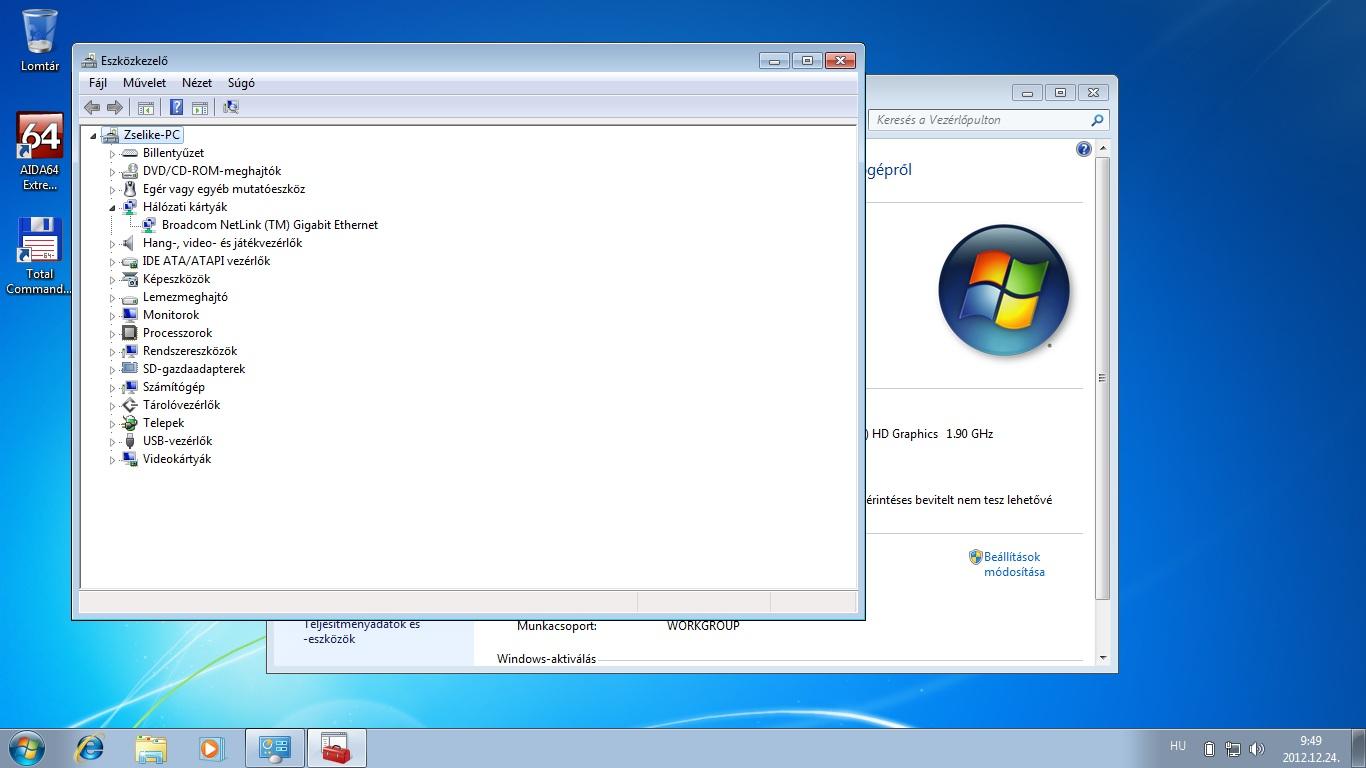Select the Lemezmeghajtó label
Image resolution: width=1366 pixels, height=768 pixels.
(x=185, y=297)
